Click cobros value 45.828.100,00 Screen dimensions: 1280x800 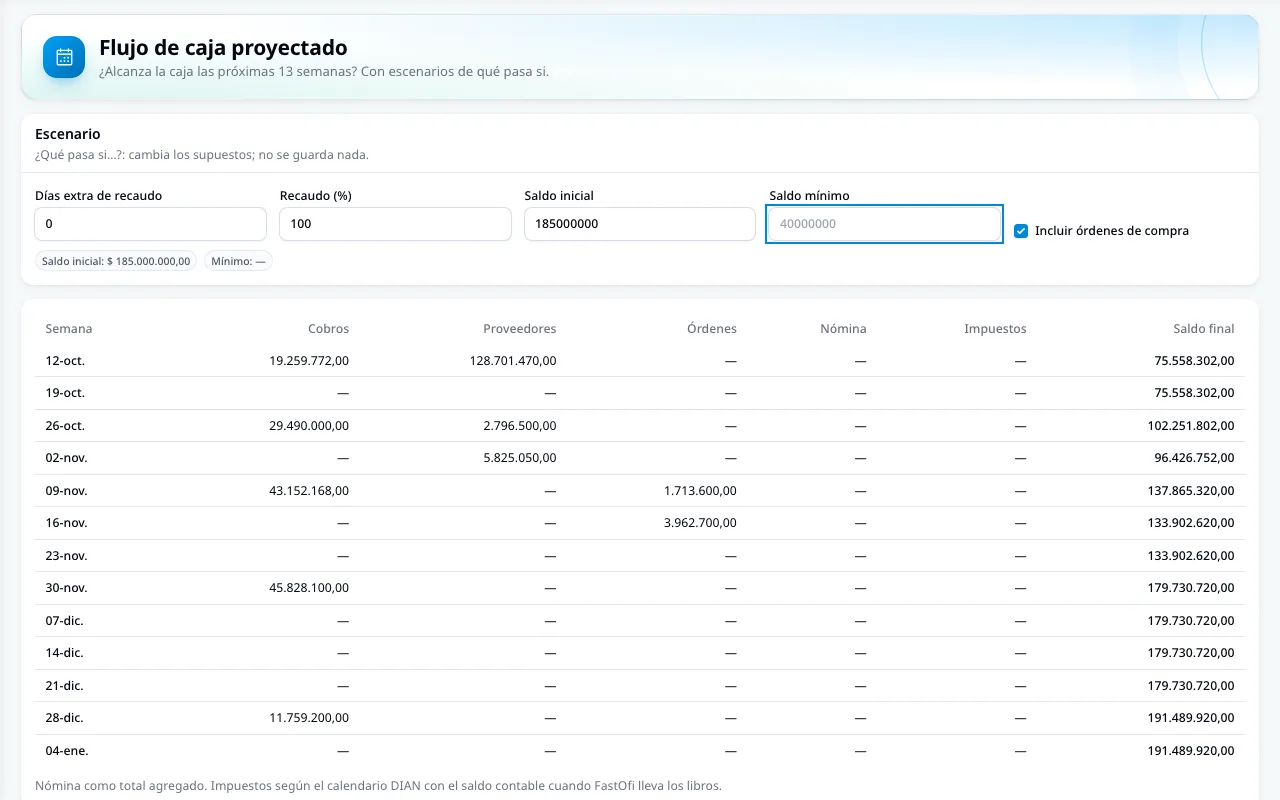(x=309, y=588)
